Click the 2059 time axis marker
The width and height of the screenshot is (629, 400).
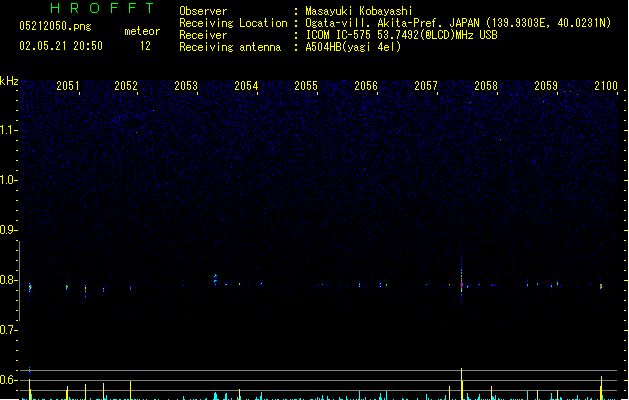(546, 86)
